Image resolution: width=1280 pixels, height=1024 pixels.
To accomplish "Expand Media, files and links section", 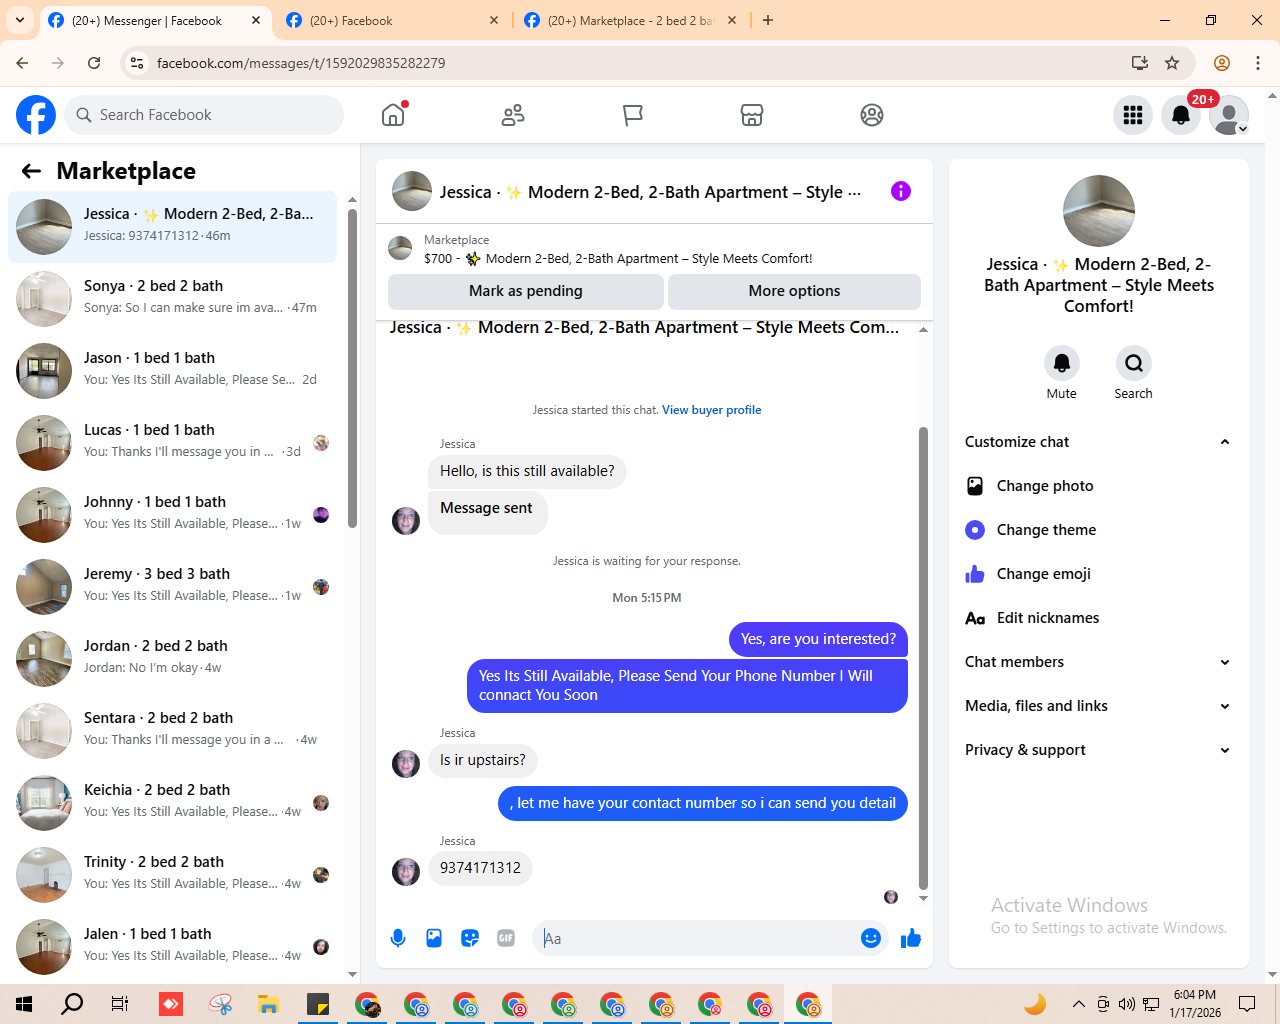I will [x=1098, y=706].
